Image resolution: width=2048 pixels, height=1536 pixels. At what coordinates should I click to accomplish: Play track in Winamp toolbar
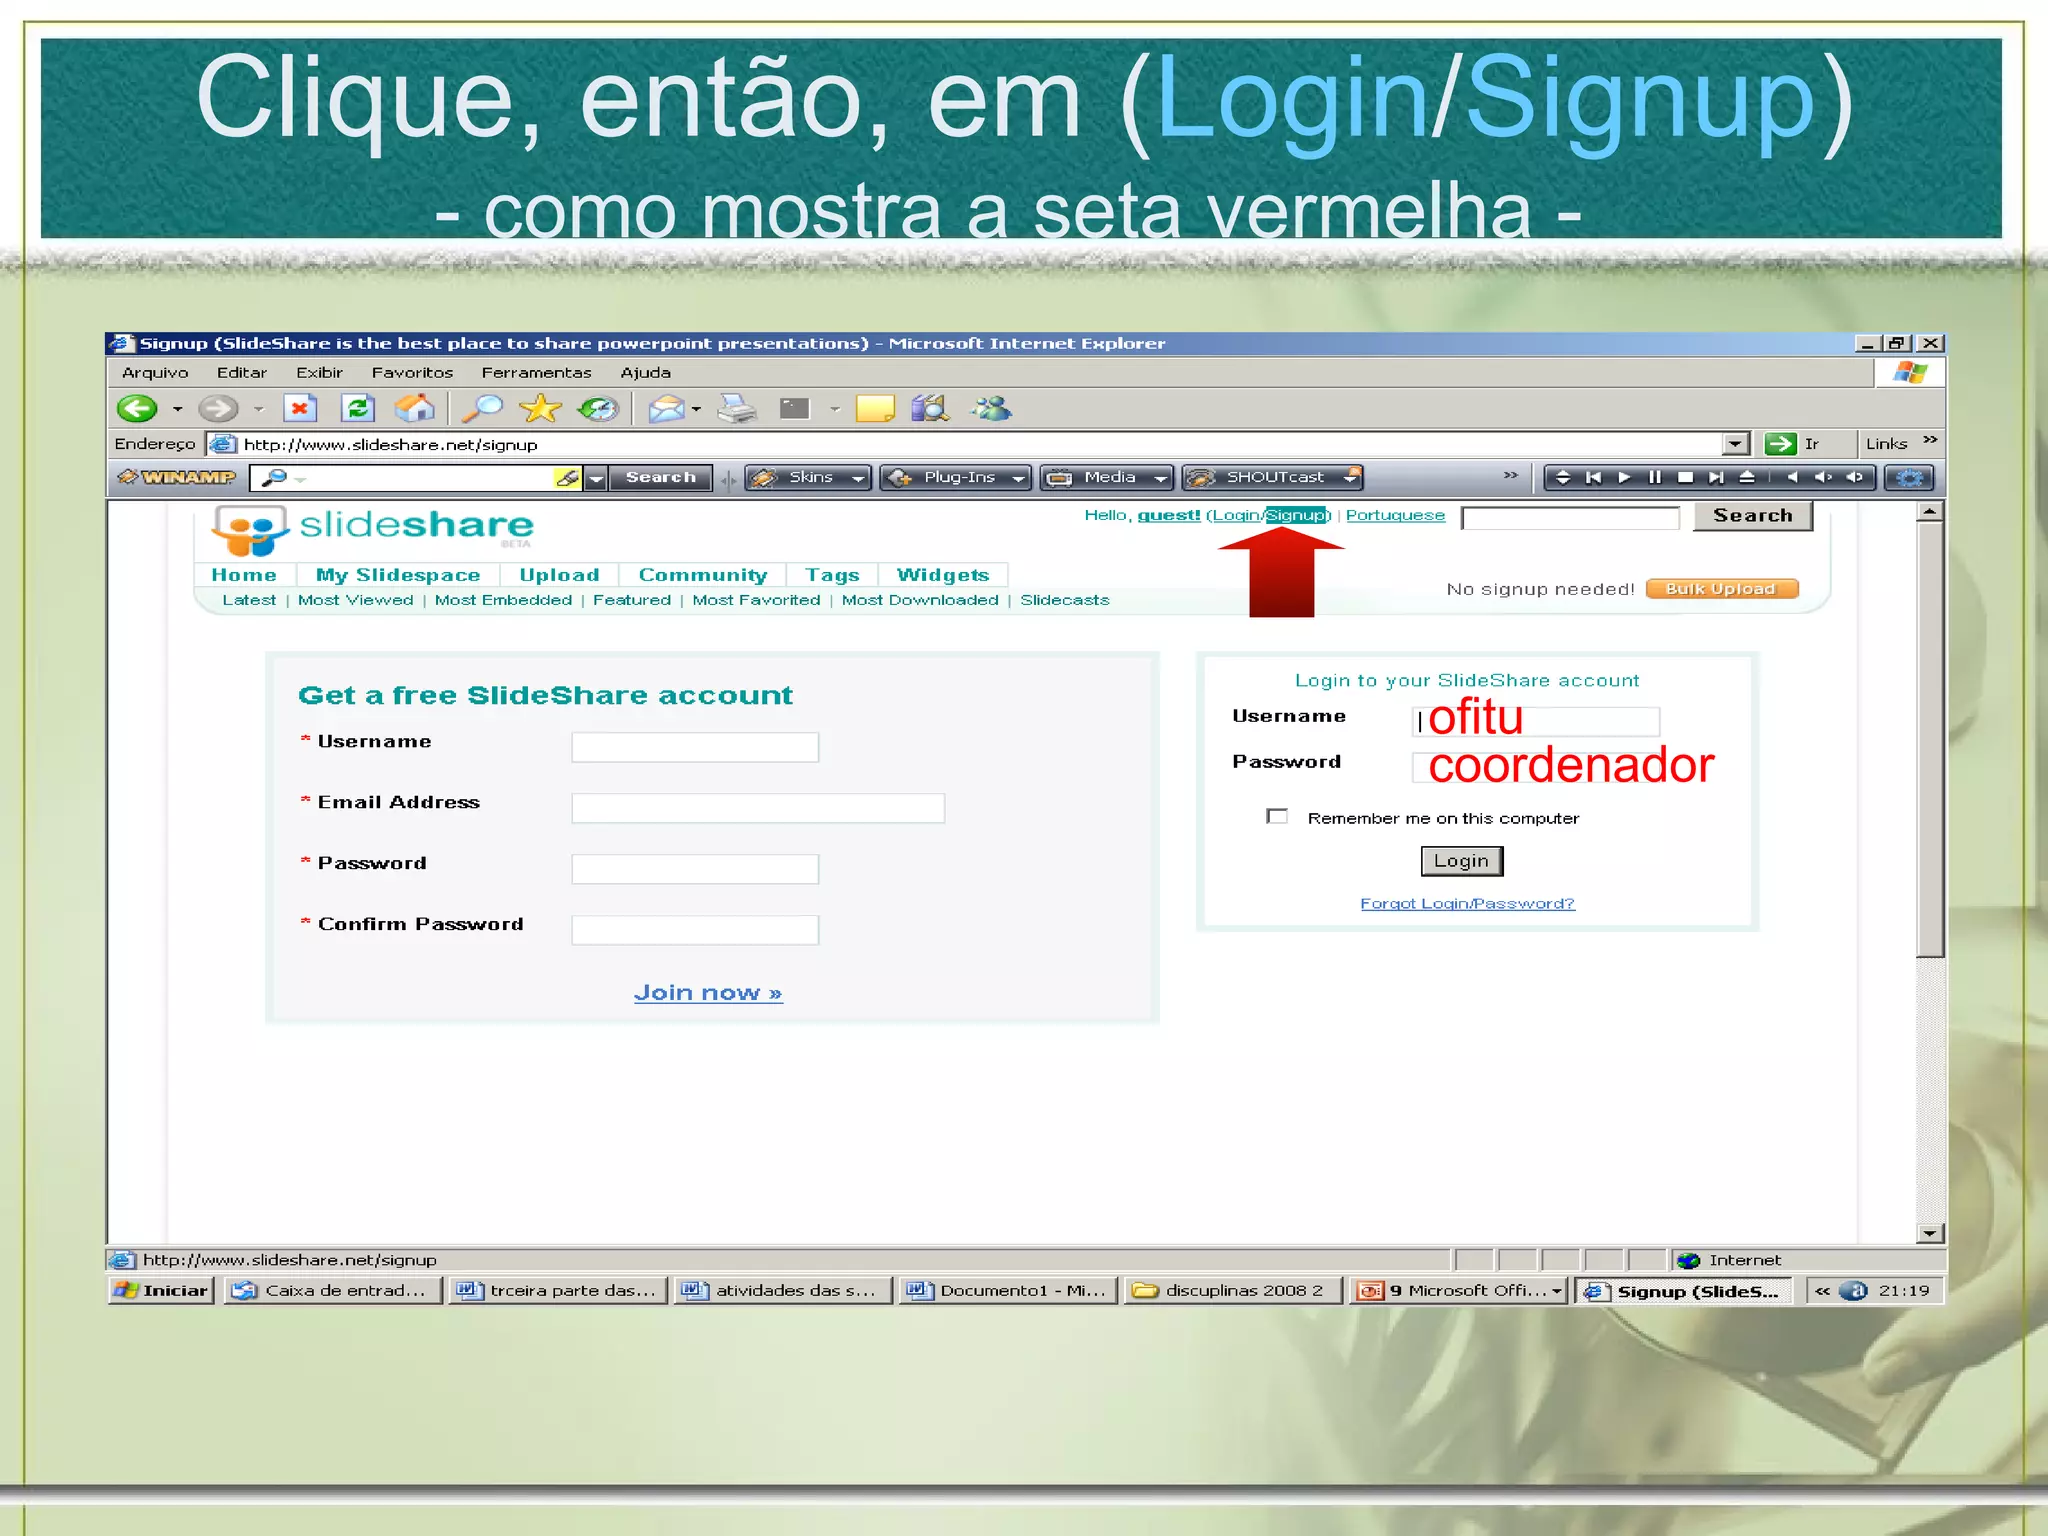point(1624,477)
